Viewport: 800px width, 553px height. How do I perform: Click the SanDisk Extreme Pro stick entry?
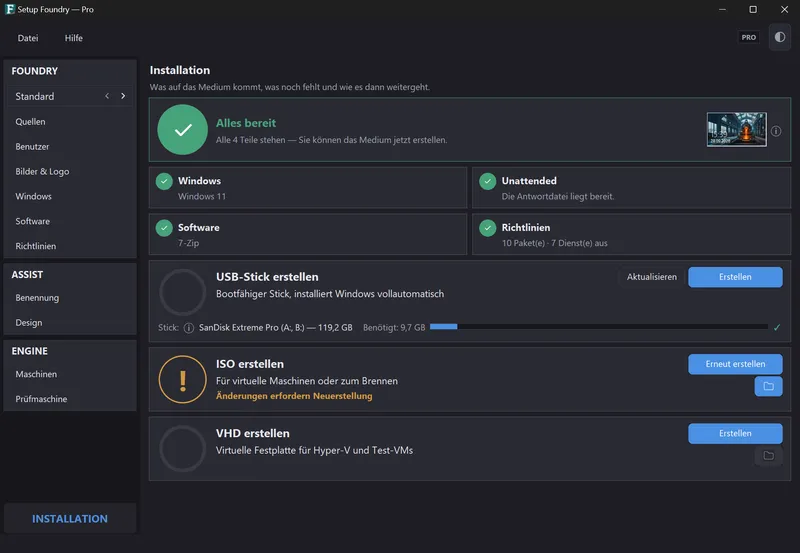coord(276,328)
